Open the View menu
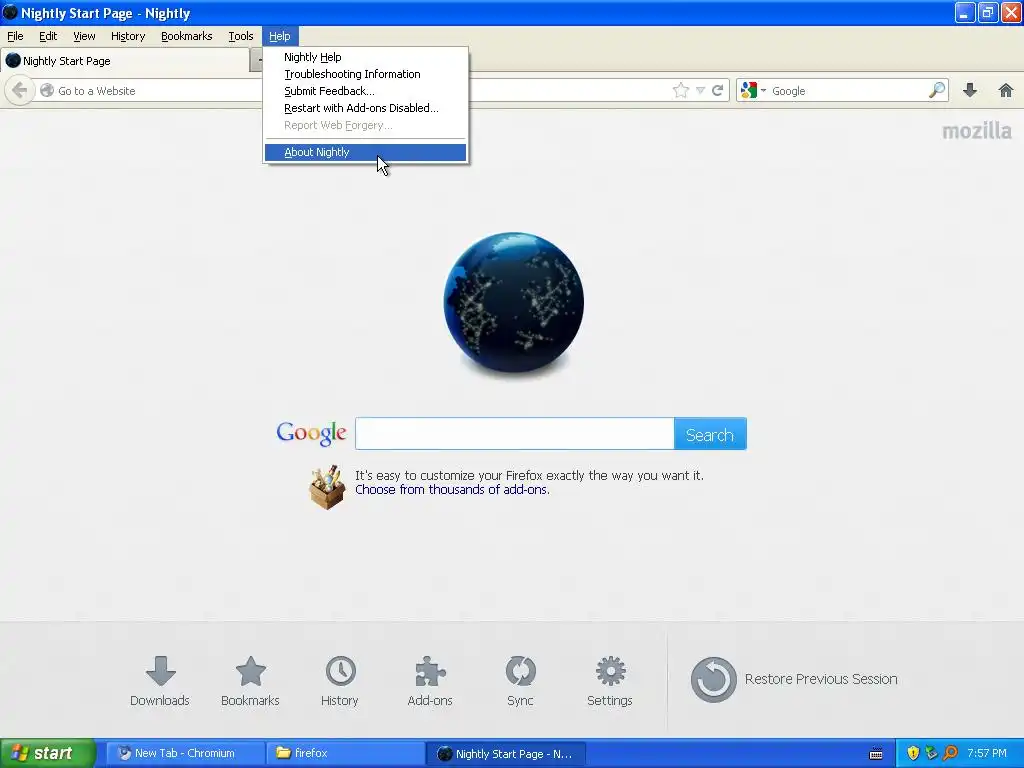Screen dimensions: 1024x768 [x=84, y=36]
